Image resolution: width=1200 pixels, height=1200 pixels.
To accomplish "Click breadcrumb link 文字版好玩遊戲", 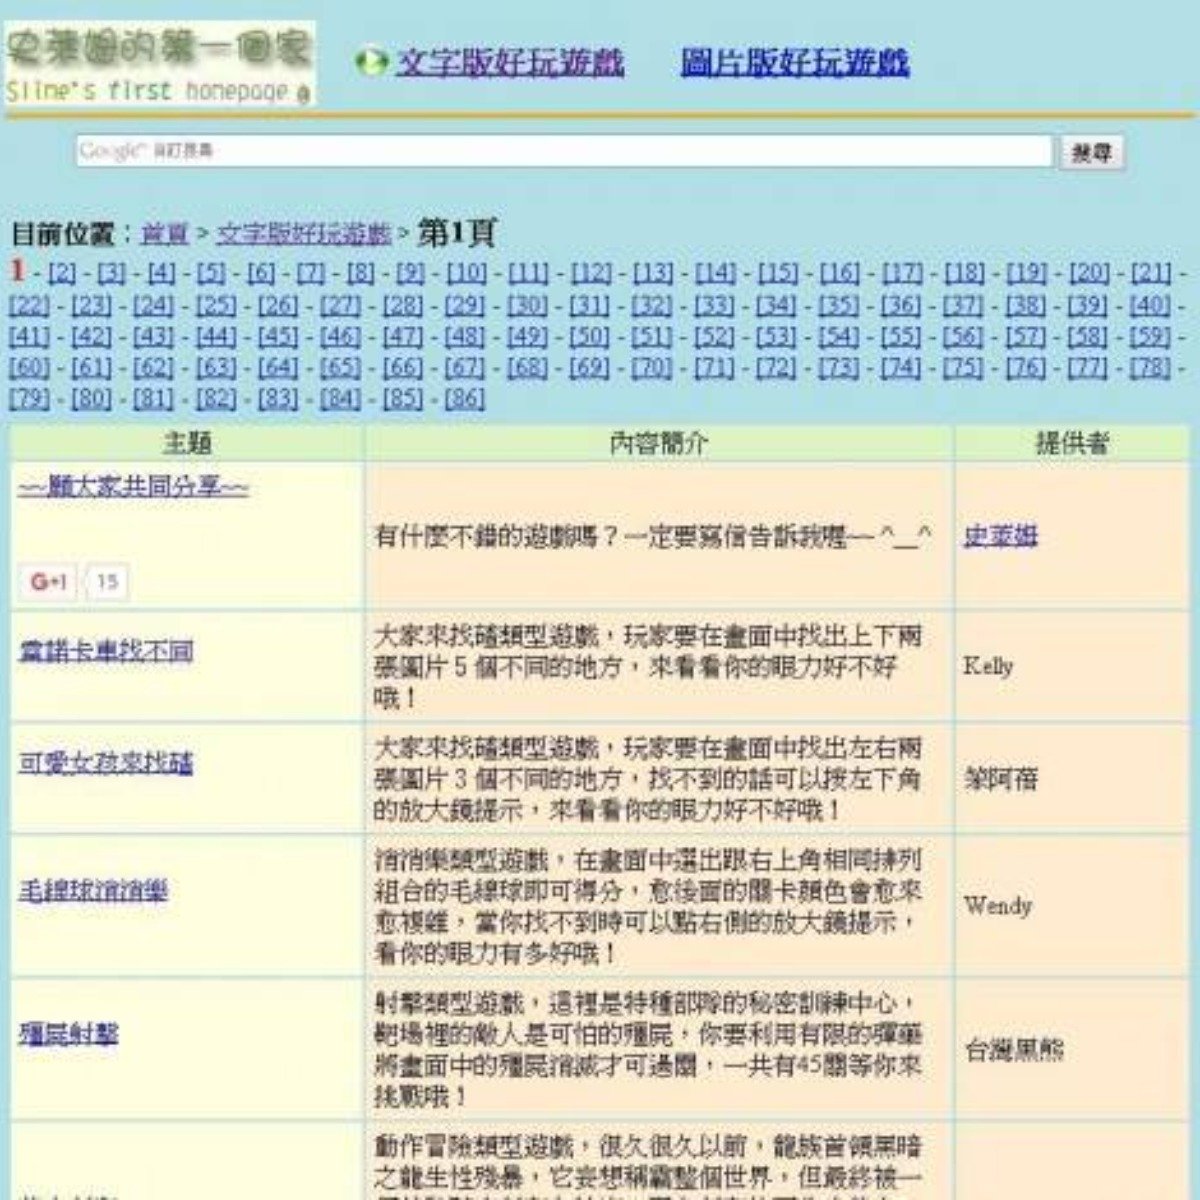I will (x=304, y=234).
